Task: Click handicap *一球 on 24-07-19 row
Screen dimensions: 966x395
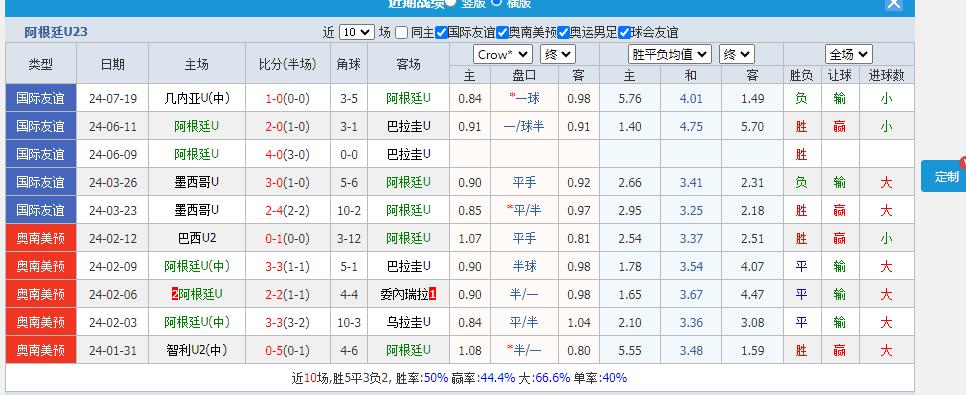Action: coord(524,98)
